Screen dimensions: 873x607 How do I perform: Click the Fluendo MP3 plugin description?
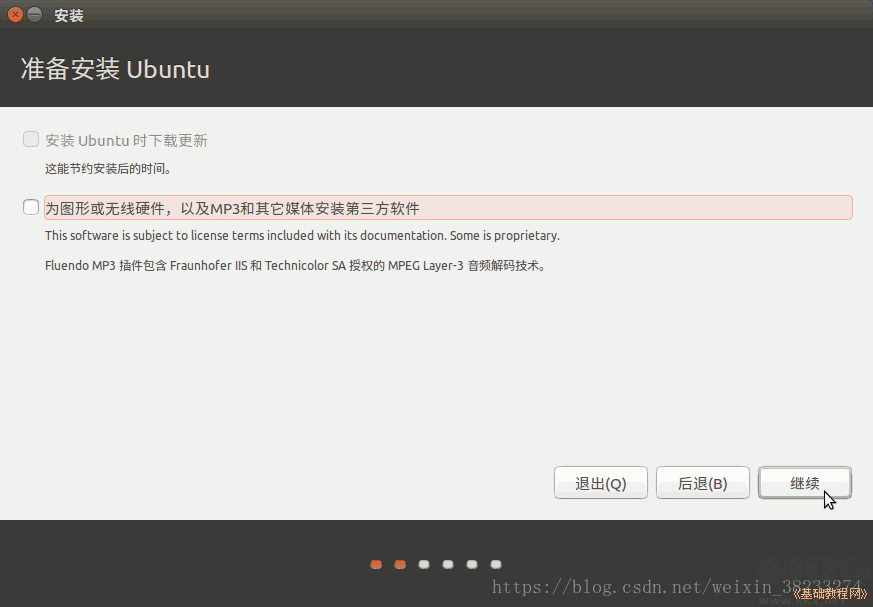coord(295,265)
